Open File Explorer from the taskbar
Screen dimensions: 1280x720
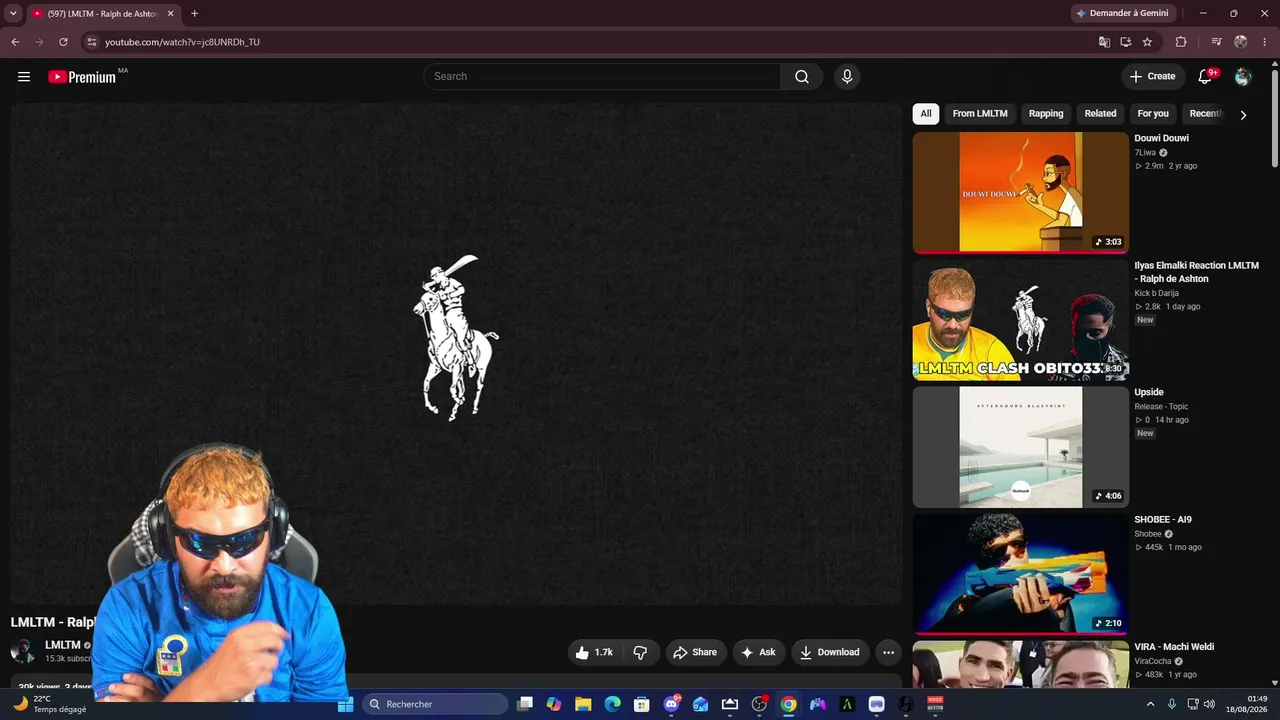point(583,705)
